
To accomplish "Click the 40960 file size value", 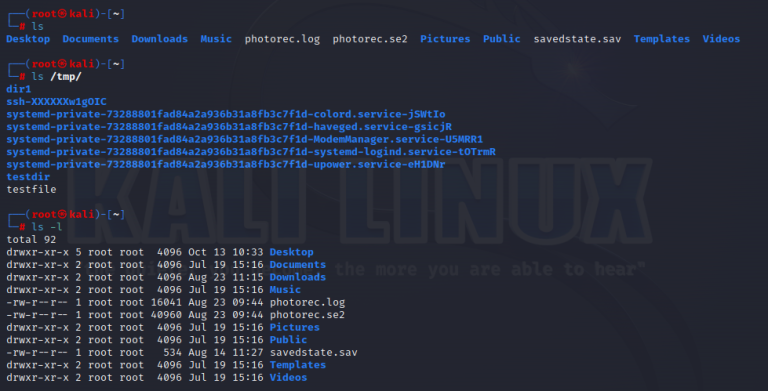I will pos(166,315).
